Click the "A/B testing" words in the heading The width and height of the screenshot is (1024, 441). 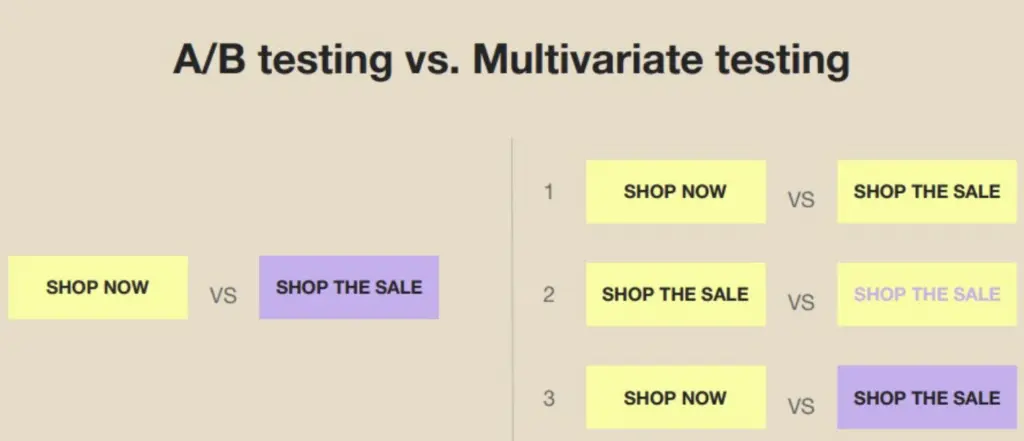281,60
